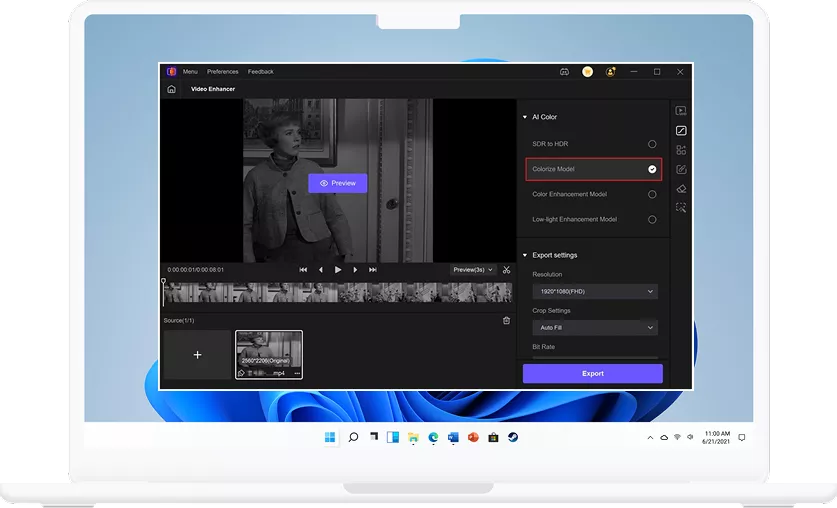Jump to the last frame of video

(373, 270)
